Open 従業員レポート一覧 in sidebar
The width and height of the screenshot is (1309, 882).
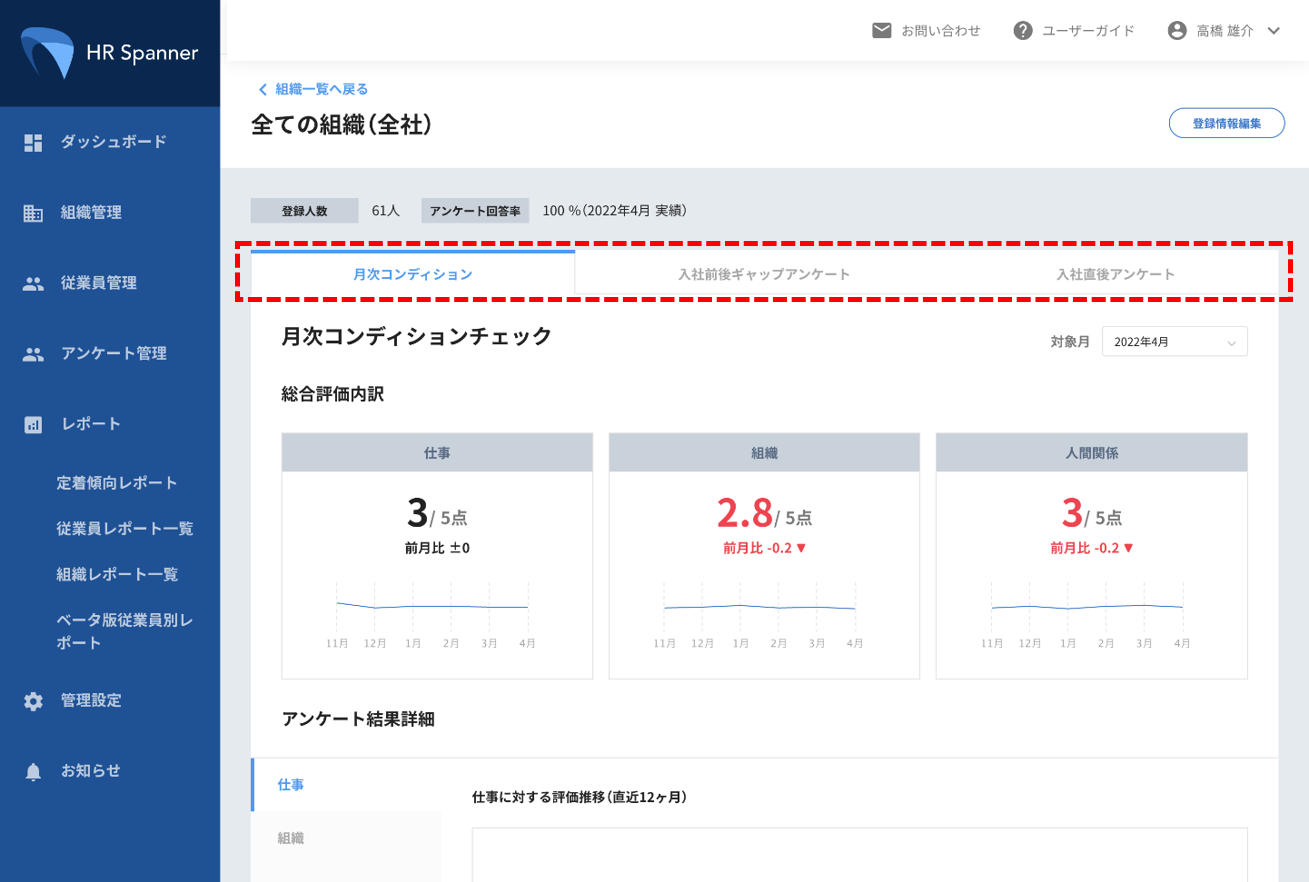tap(125, 528)
